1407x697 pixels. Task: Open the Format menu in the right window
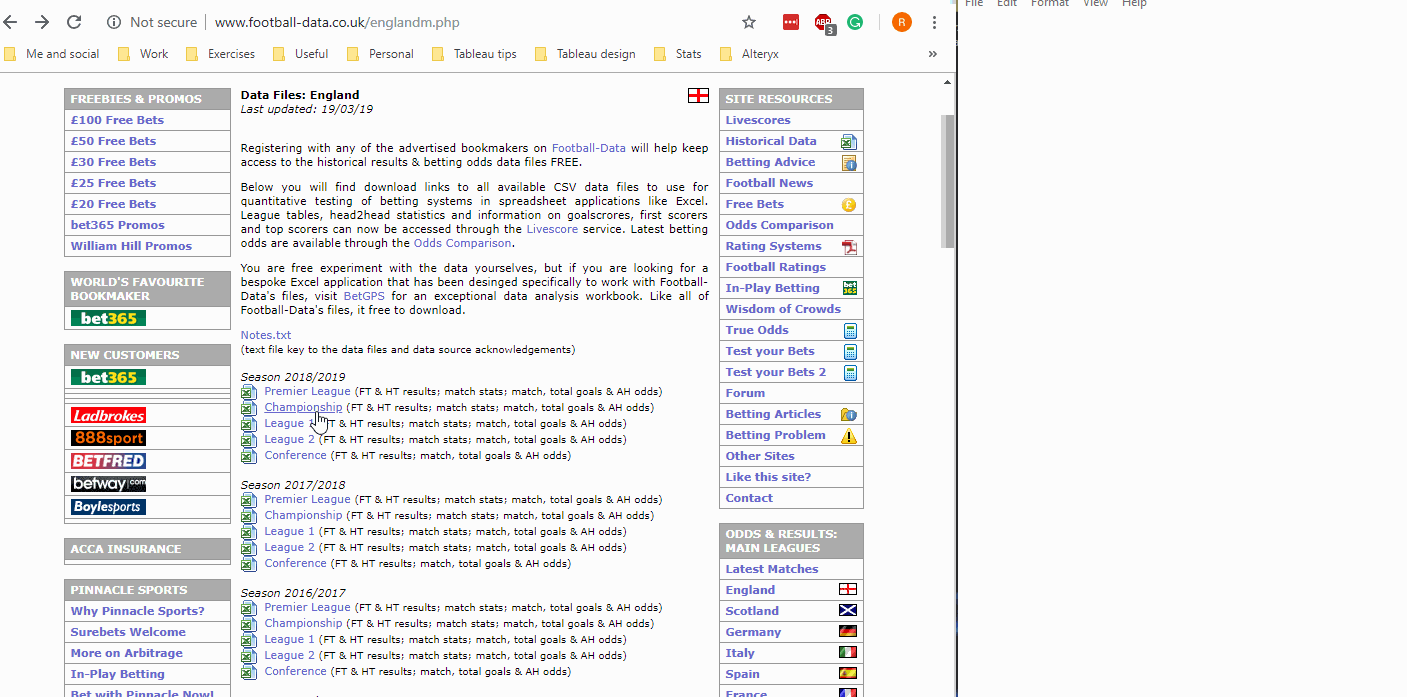pyautogui.click(x=1050, y=4)
